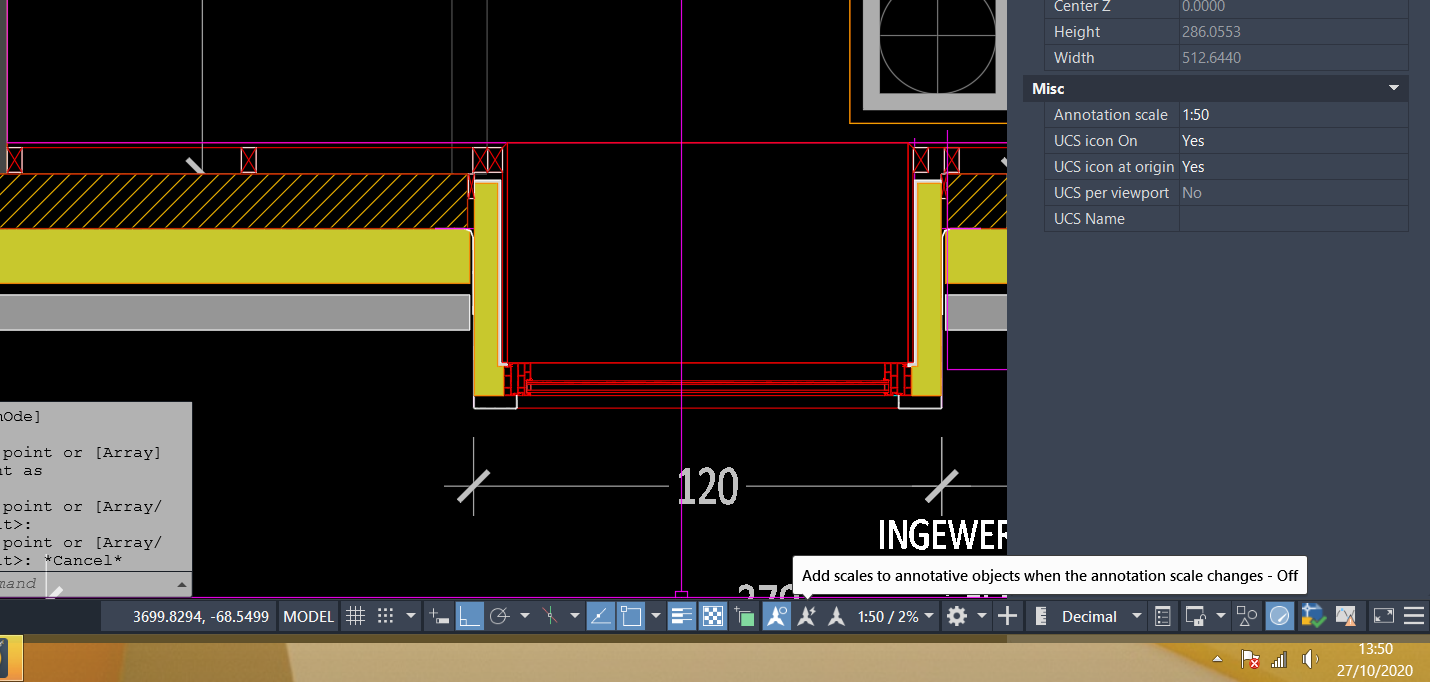Open volume speaker icon in tray
The image size is (1430, 682).
click(x=1309, y=660)
